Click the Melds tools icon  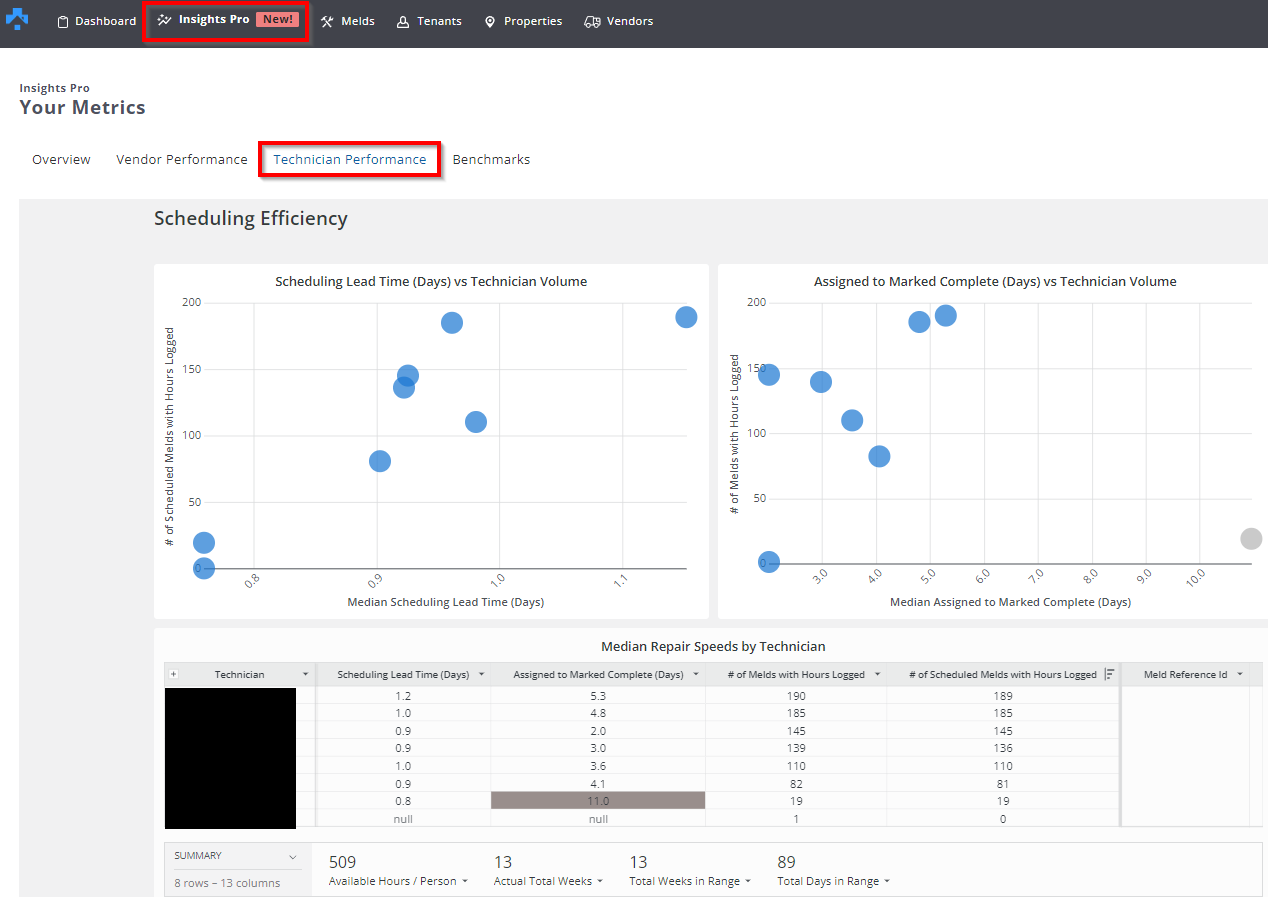[326, 21]
